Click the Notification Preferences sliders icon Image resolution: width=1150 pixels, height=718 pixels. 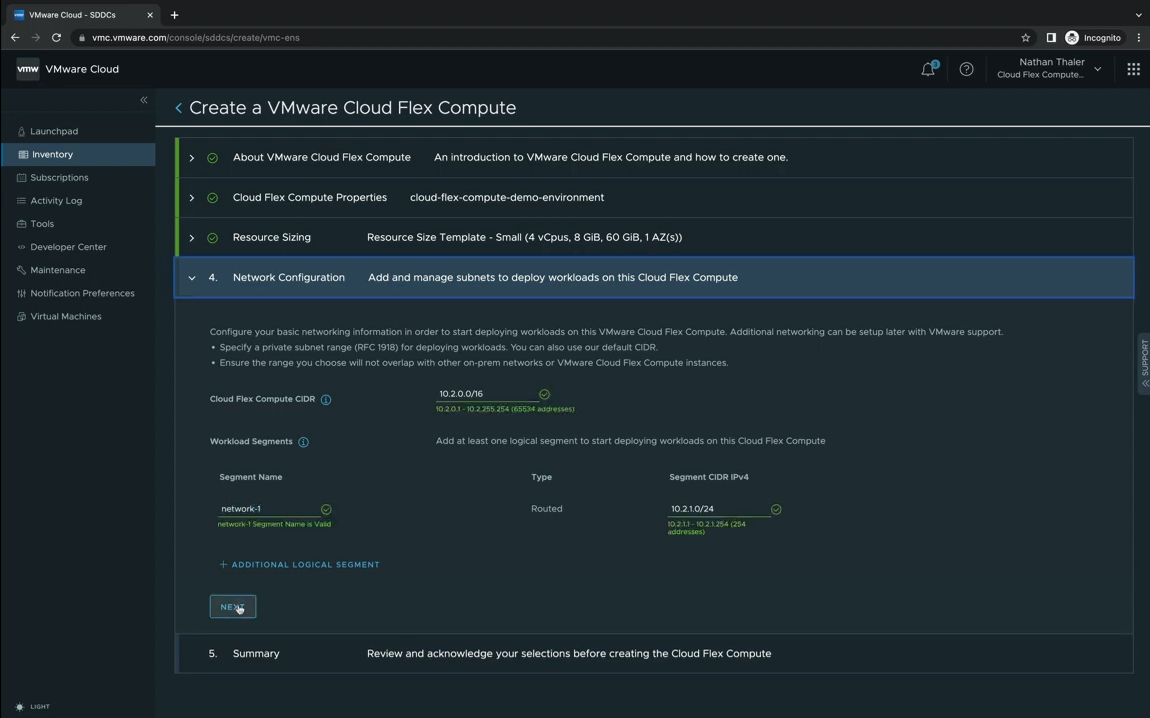pyautogui.click(x=21, y=293)
